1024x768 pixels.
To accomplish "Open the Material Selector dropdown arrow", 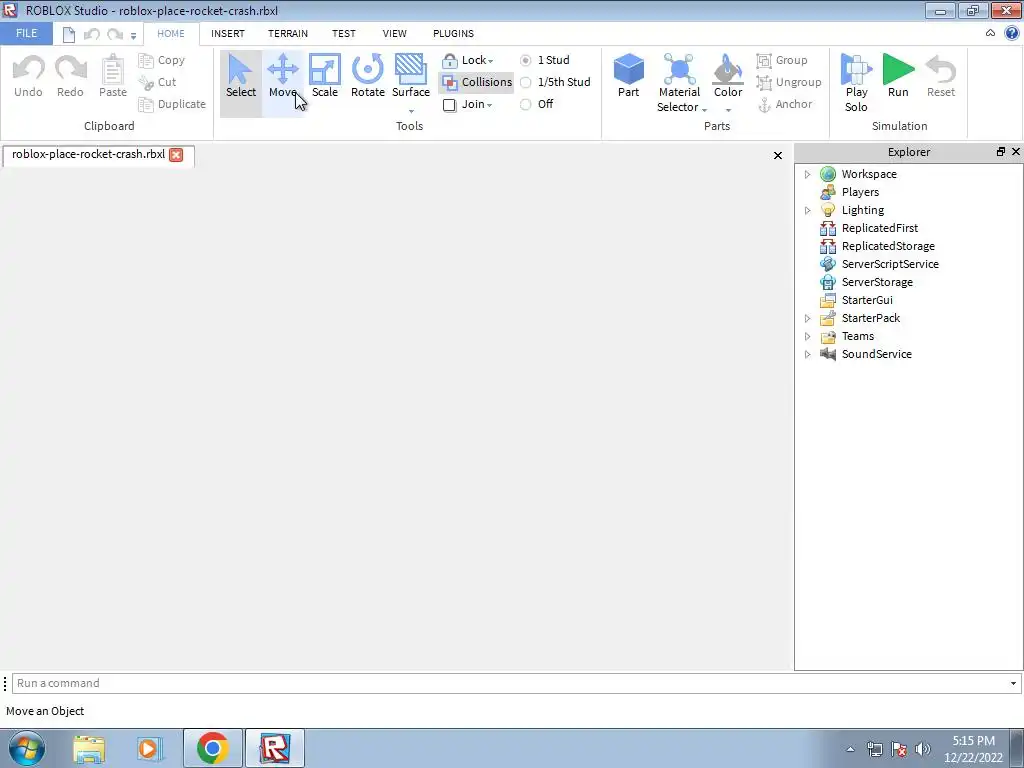I will (x=705, y=109).
